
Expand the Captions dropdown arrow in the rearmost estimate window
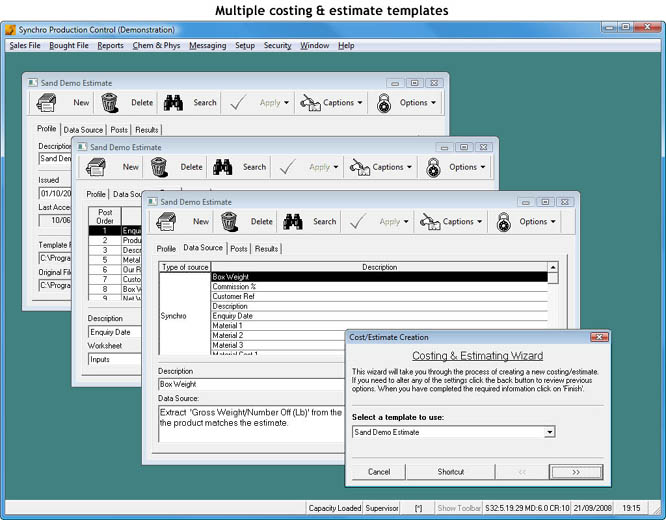tap(360, 103)
